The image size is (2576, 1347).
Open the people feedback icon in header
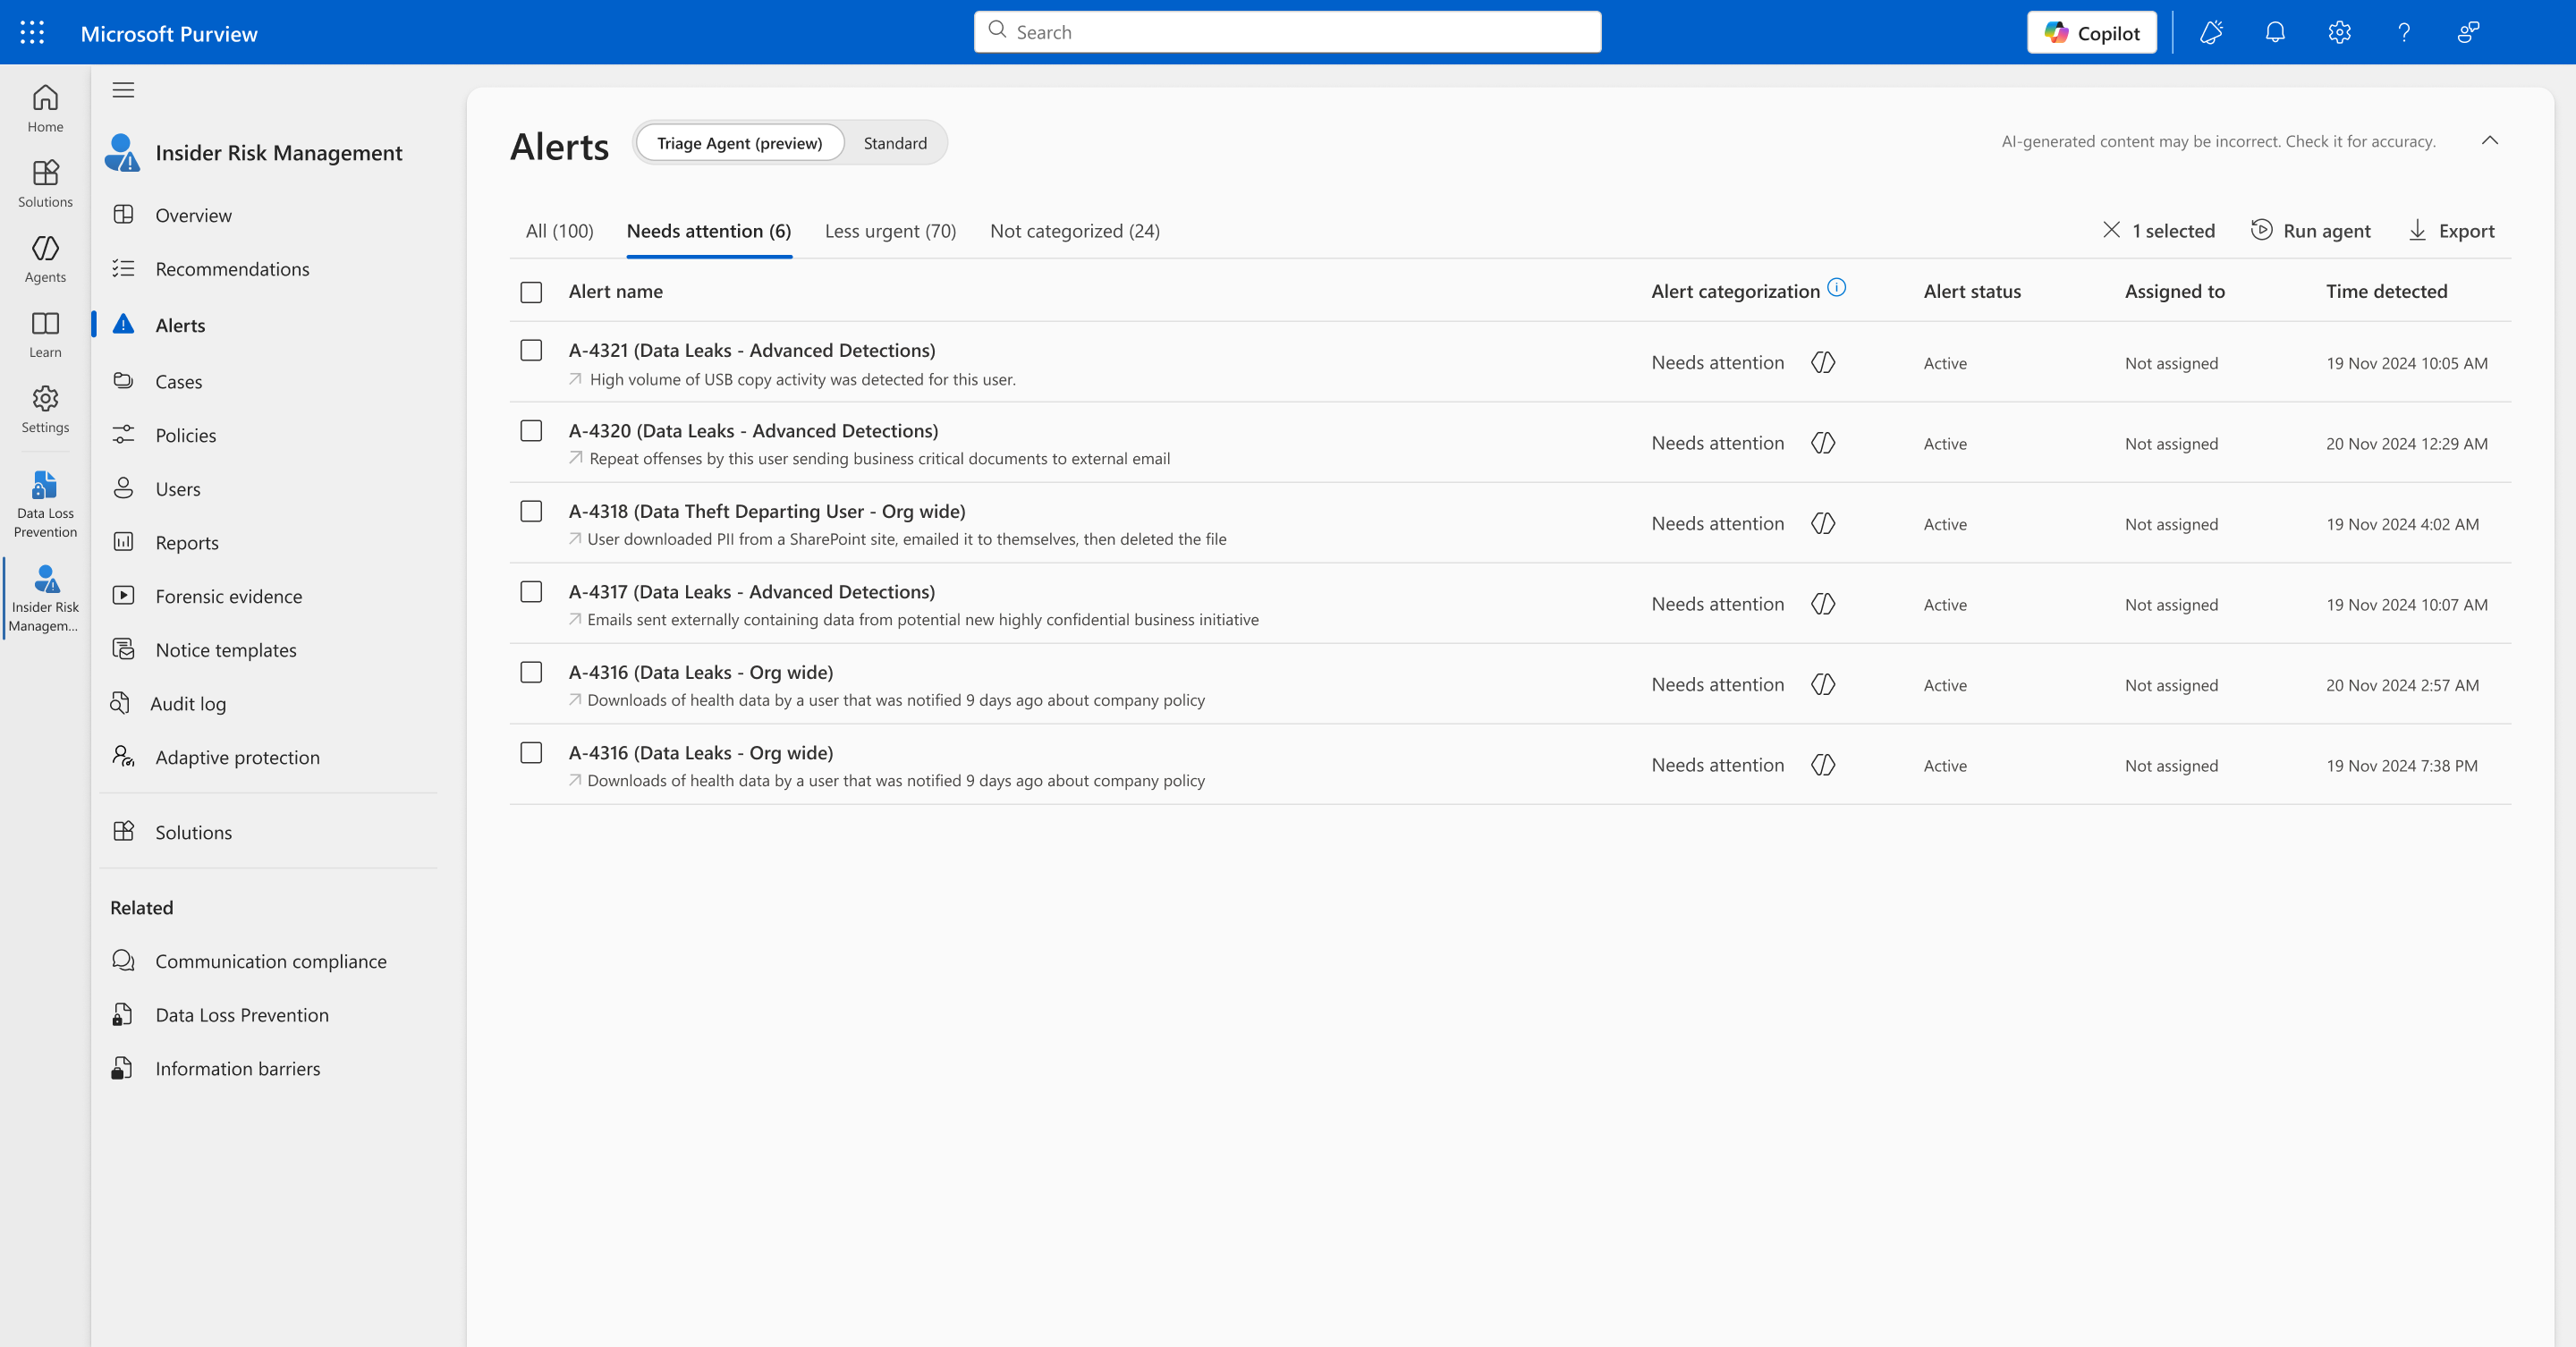2468,32
